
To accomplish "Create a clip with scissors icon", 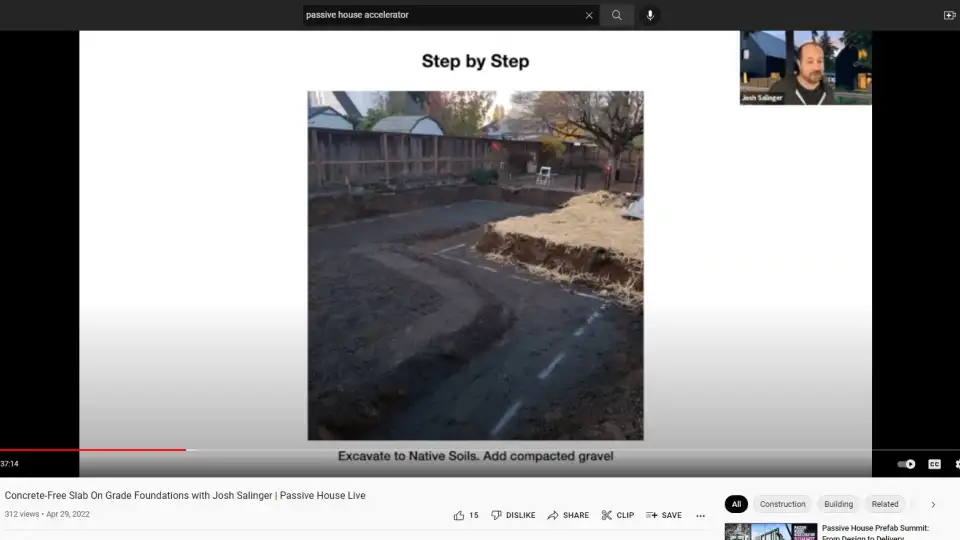I will pos(617,515).
